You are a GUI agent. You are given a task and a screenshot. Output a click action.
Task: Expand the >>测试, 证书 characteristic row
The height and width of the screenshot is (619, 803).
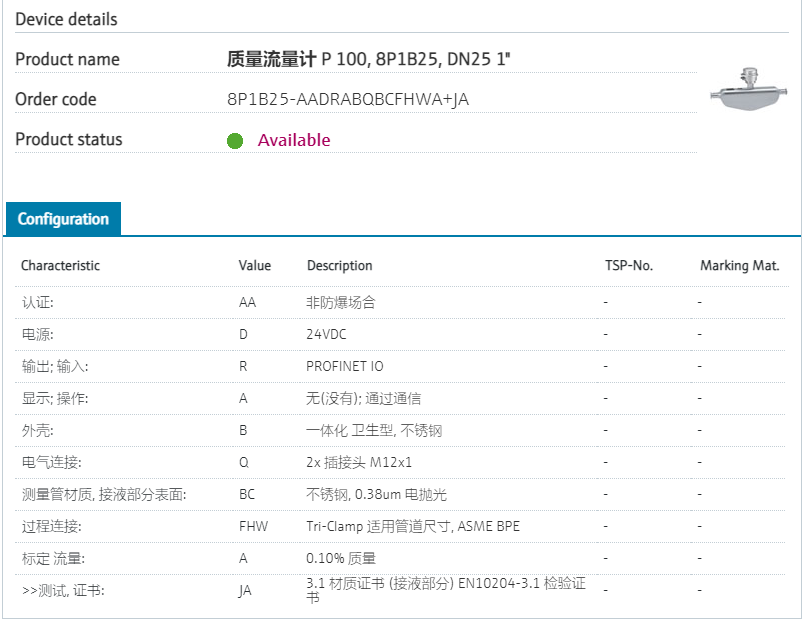point(63,590)
